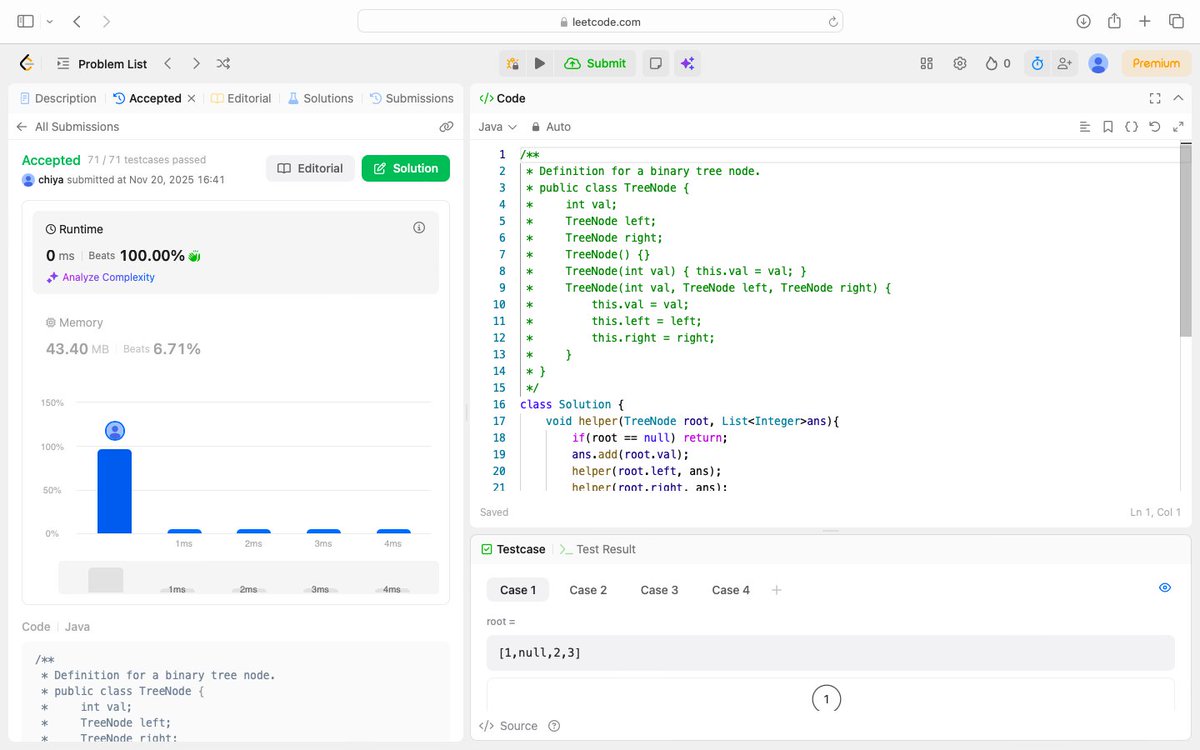Open the timer stopwatch icon
The height and width of the screenshot is (750, 1200).
pyautogui.click(x=1037, y=62)
